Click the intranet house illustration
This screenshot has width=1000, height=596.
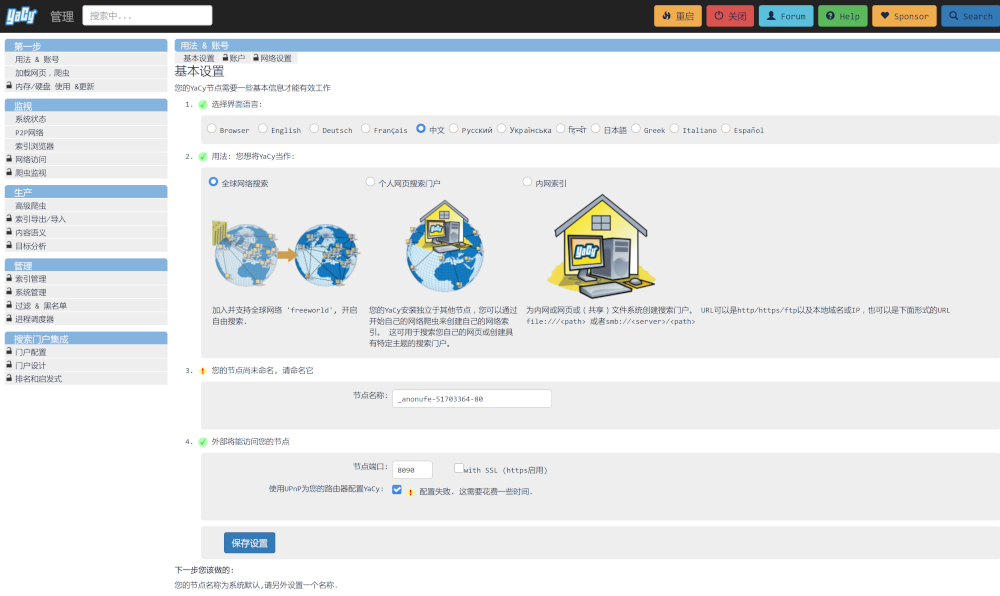pyautogui.click(x=601, y=246)
